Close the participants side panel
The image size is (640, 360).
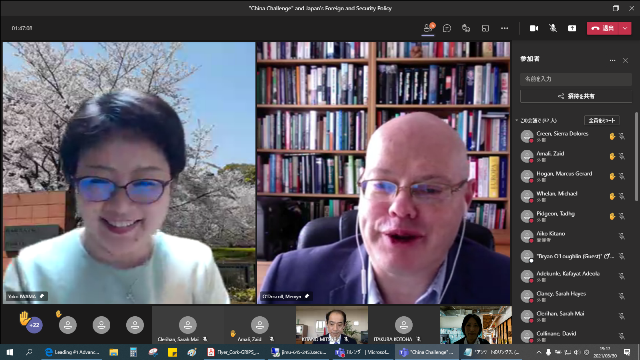click(626, 60)
